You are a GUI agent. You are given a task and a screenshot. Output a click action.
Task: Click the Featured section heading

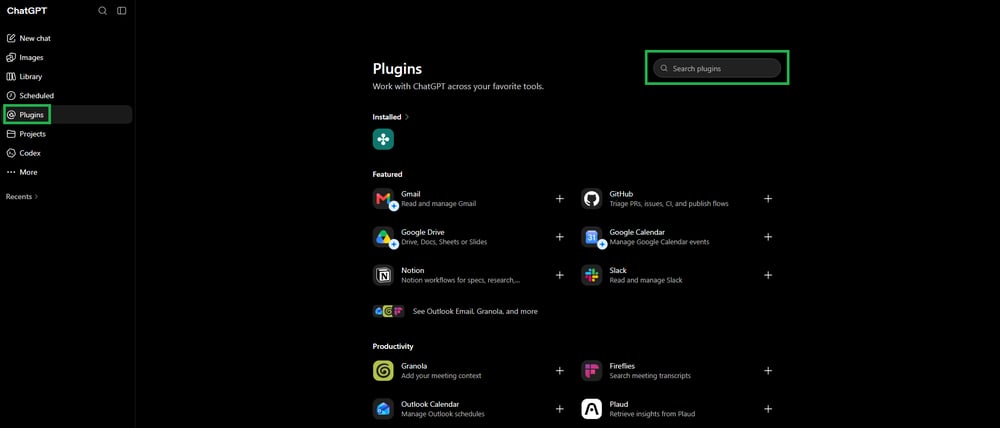388,174
